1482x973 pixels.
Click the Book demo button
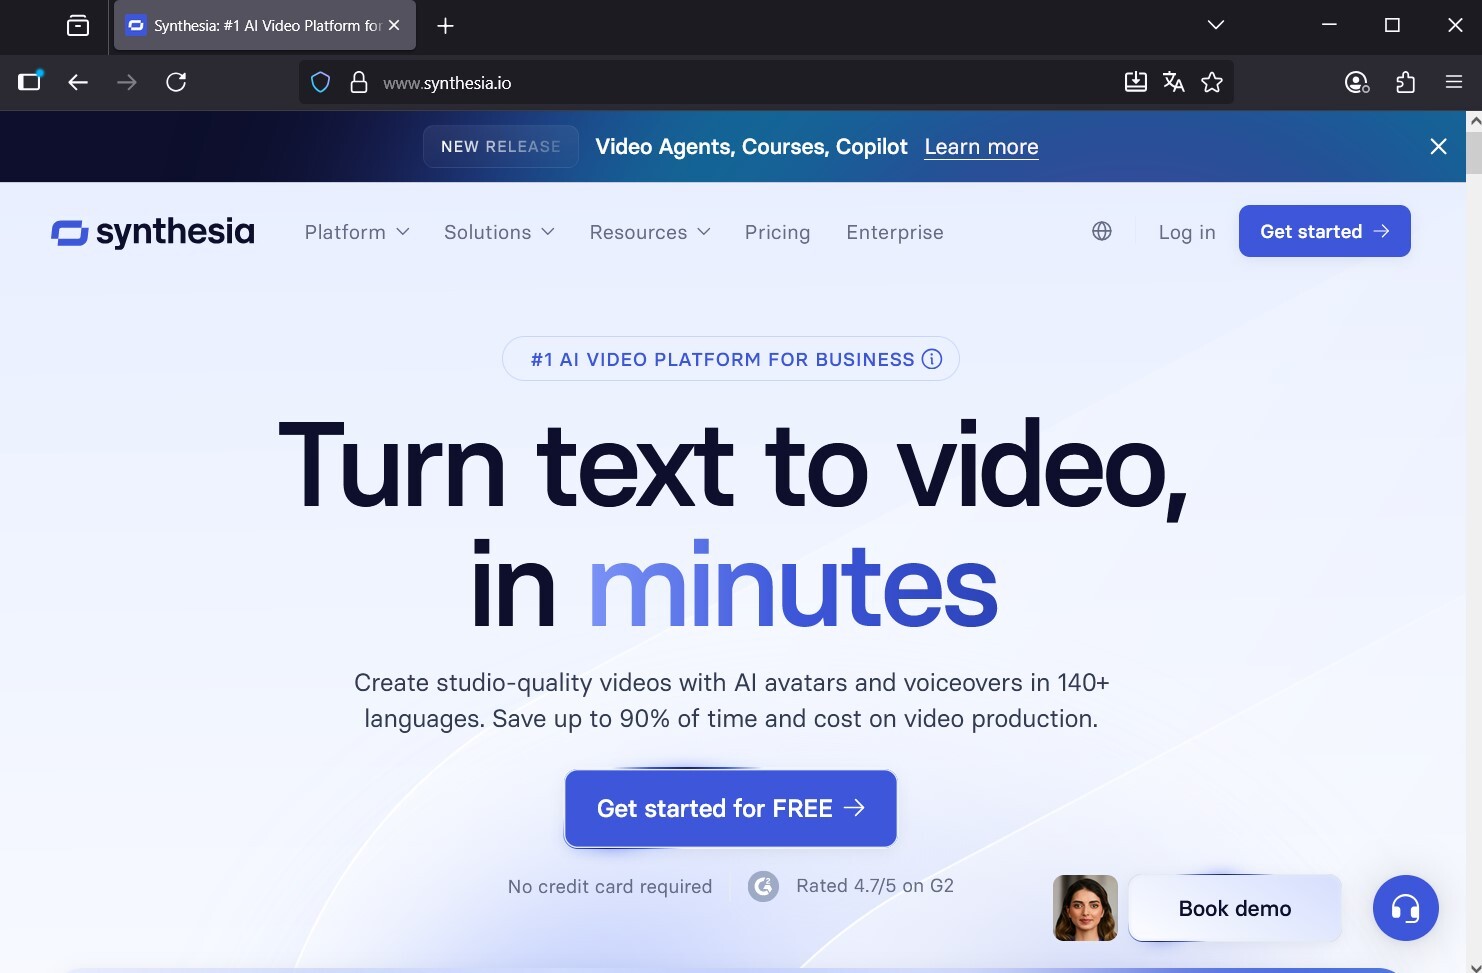(1234, 908)
